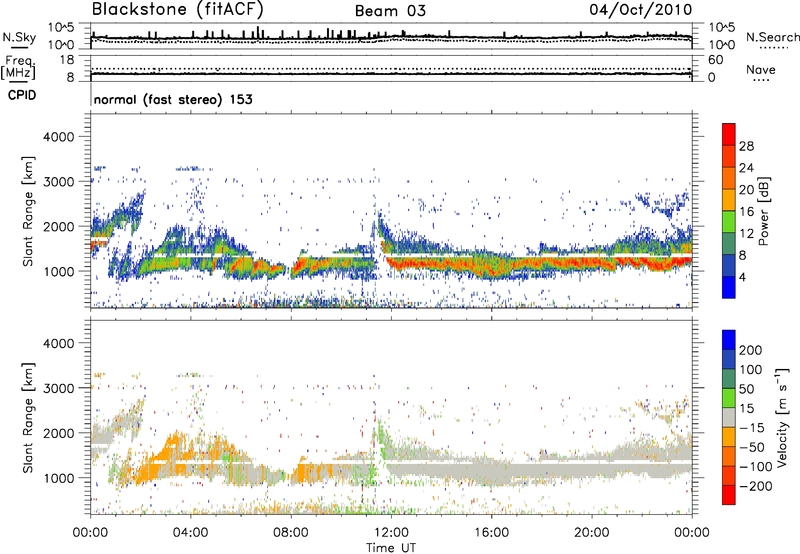Click the "−100" label on the velocity colorbar
Viewport: 800px width, 554px height.
pyautogui.click(x=756, y=466)
